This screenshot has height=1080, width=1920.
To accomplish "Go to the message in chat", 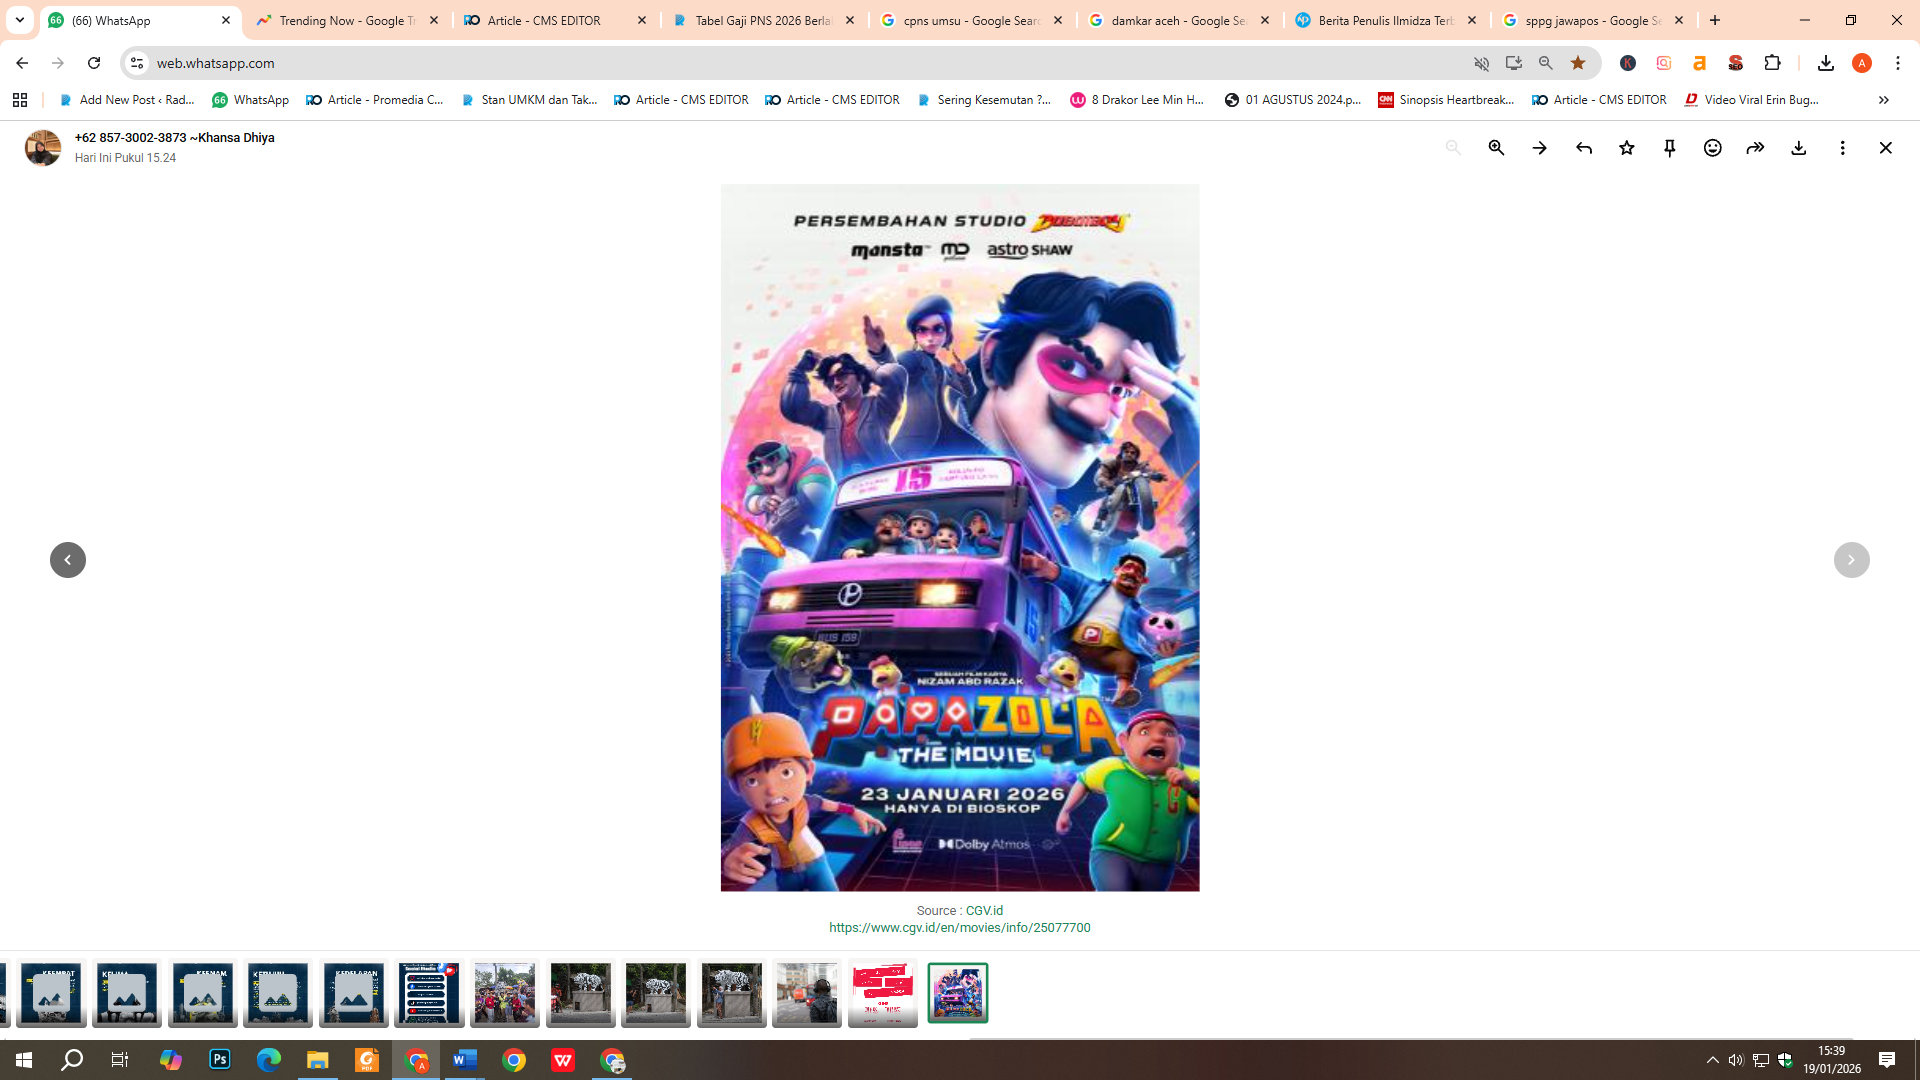I will point(1540,148).
